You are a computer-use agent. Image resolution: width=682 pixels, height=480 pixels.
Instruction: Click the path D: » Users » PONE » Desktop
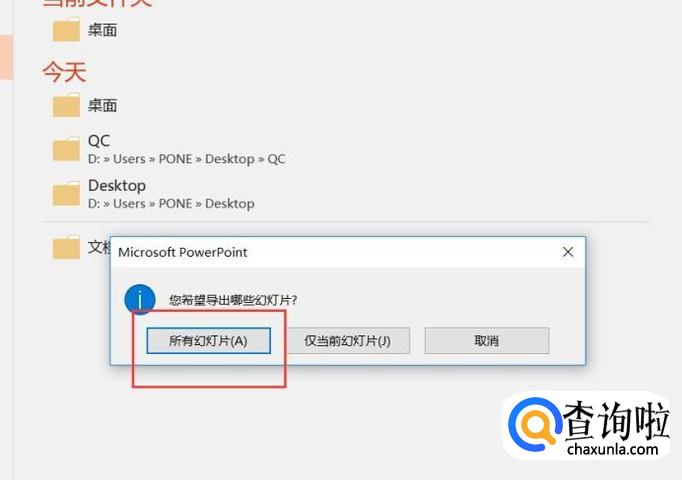171,203
